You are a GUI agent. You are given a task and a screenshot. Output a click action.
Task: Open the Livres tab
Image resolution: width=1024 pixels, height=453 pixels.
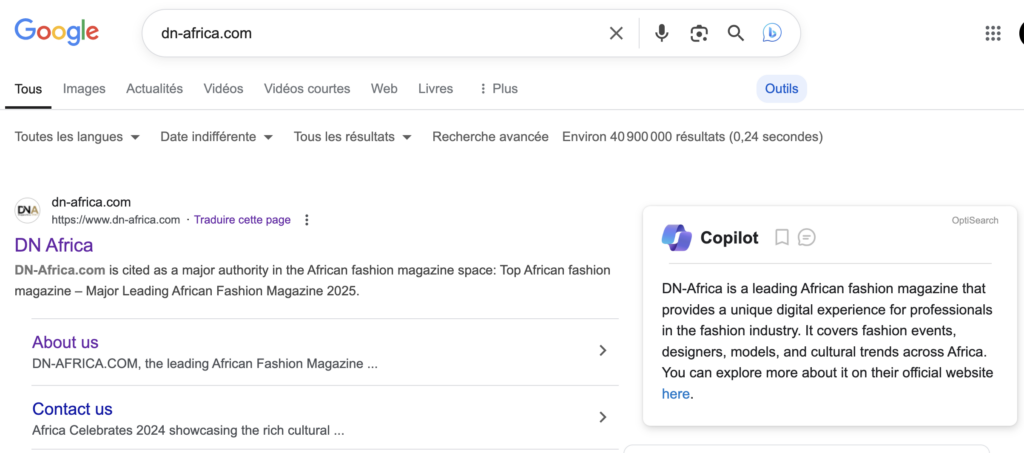(436, 89)
